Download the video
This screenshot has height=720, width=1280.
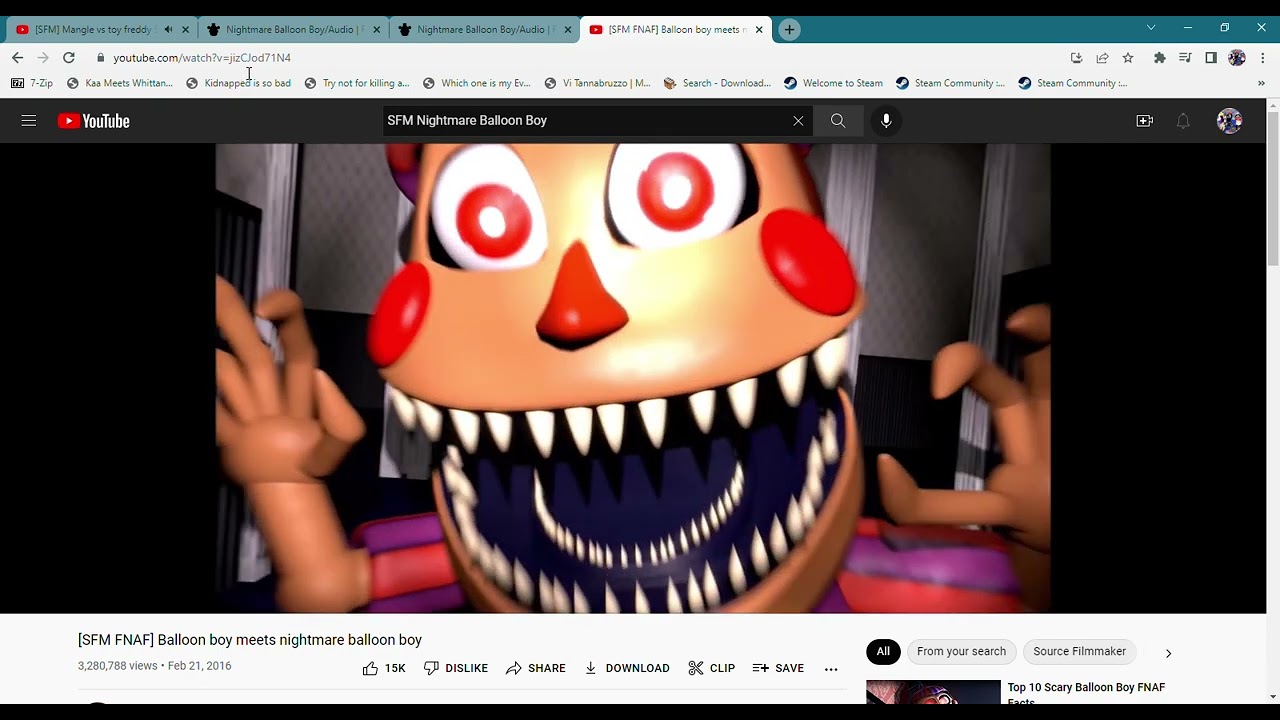point(627,668)
